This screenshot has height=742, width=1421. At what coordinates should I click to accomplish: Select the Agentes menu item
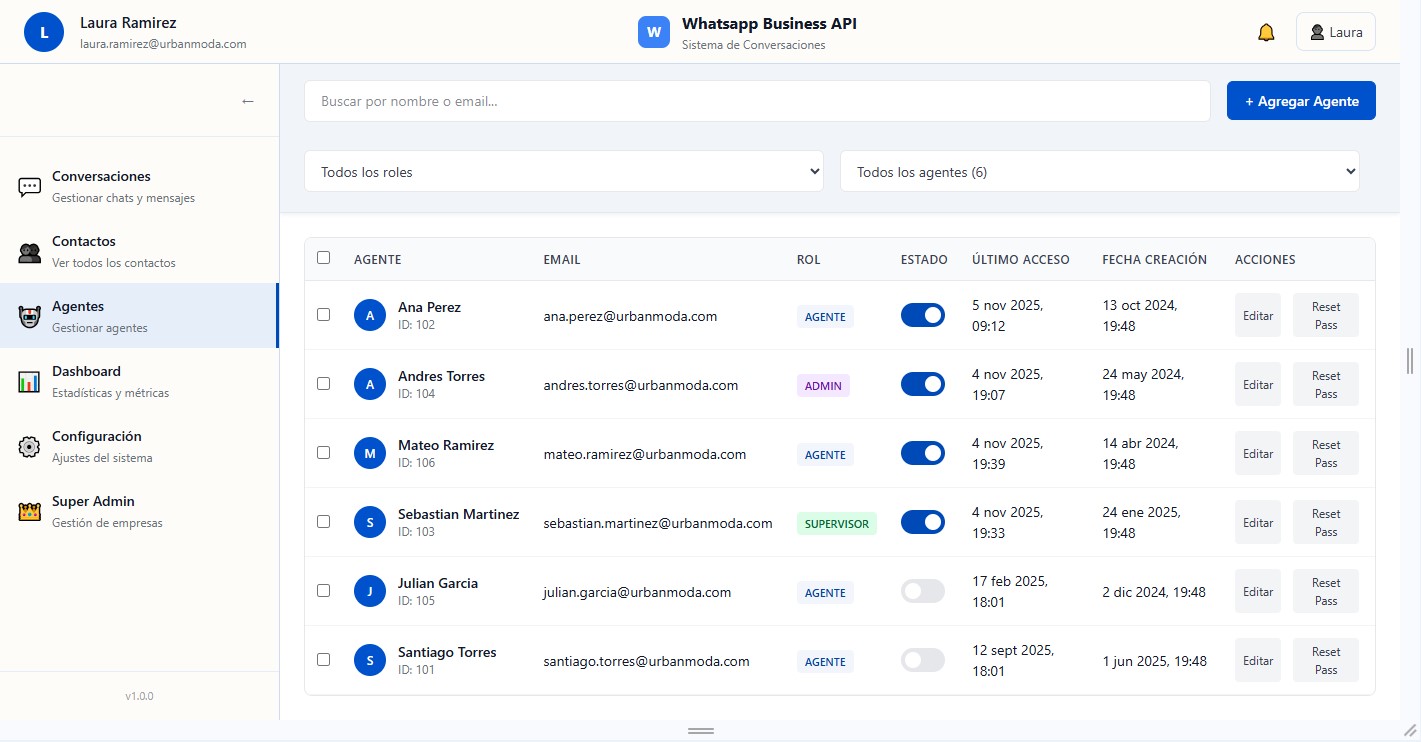139,316
